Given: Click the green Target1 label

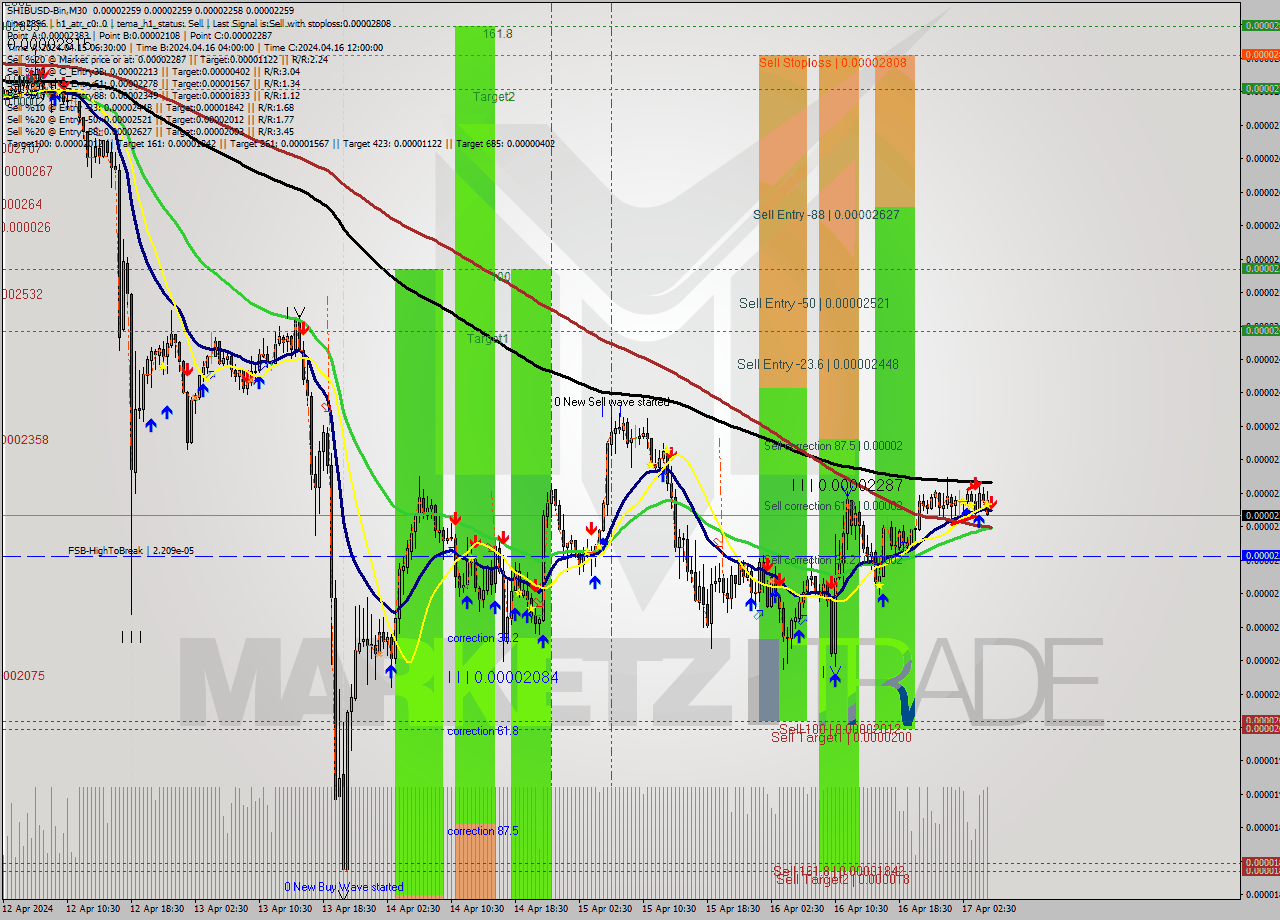Looking at the screenshot, I should (488, 339).
